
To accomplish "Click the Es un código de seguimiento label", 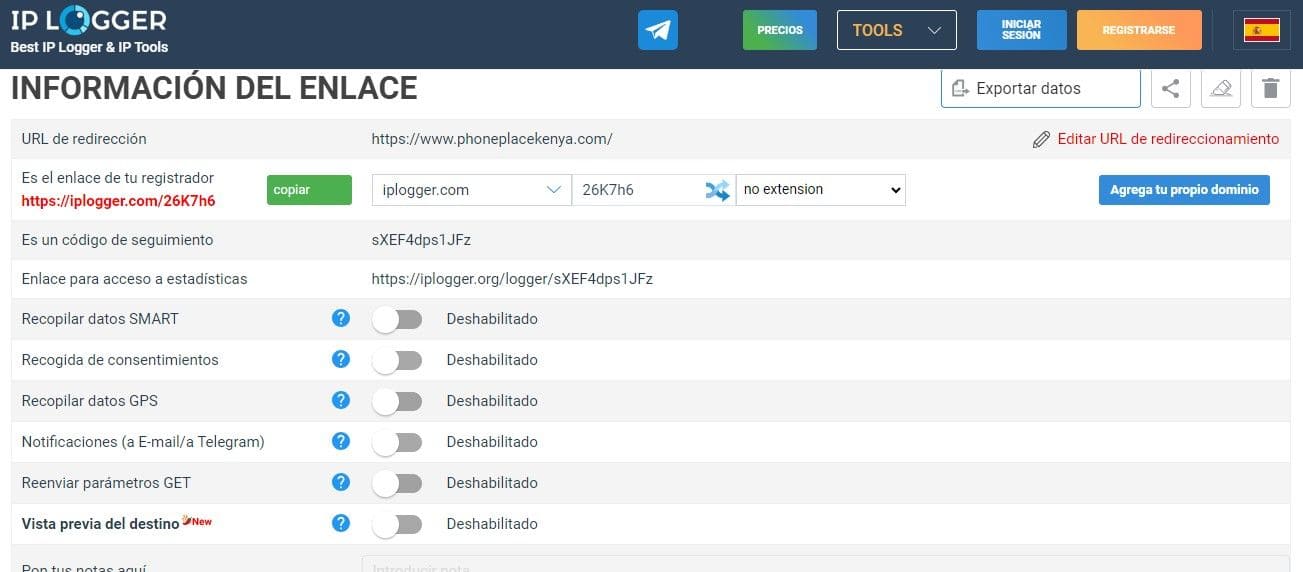I will 117,240.
